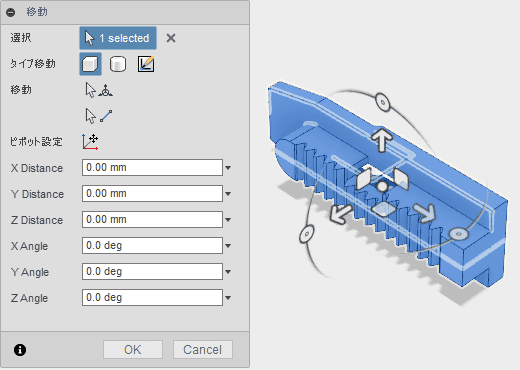Open Z Angle dropdown arrow
Viewport: 520px width, 370px height.
228,298
